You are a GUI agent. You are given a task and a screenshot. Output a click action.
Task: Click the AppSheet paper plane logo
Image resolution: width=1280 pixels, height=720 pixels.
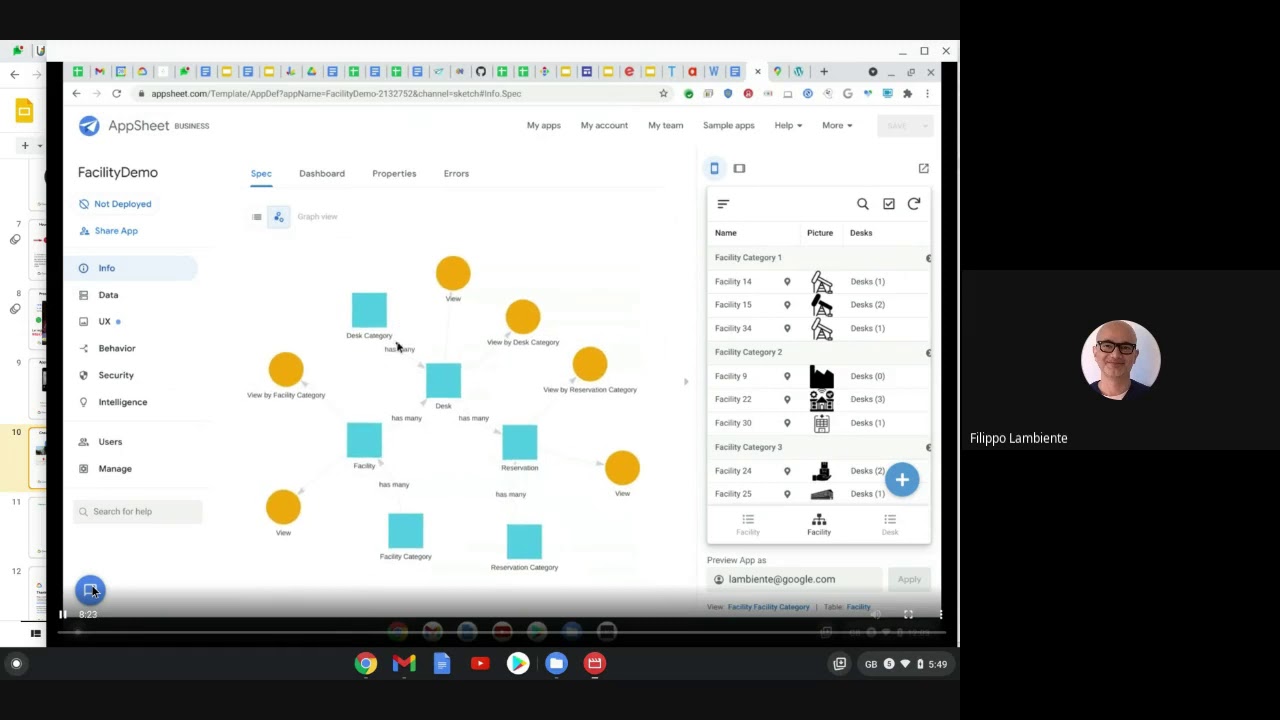click(x=89, y=126)
